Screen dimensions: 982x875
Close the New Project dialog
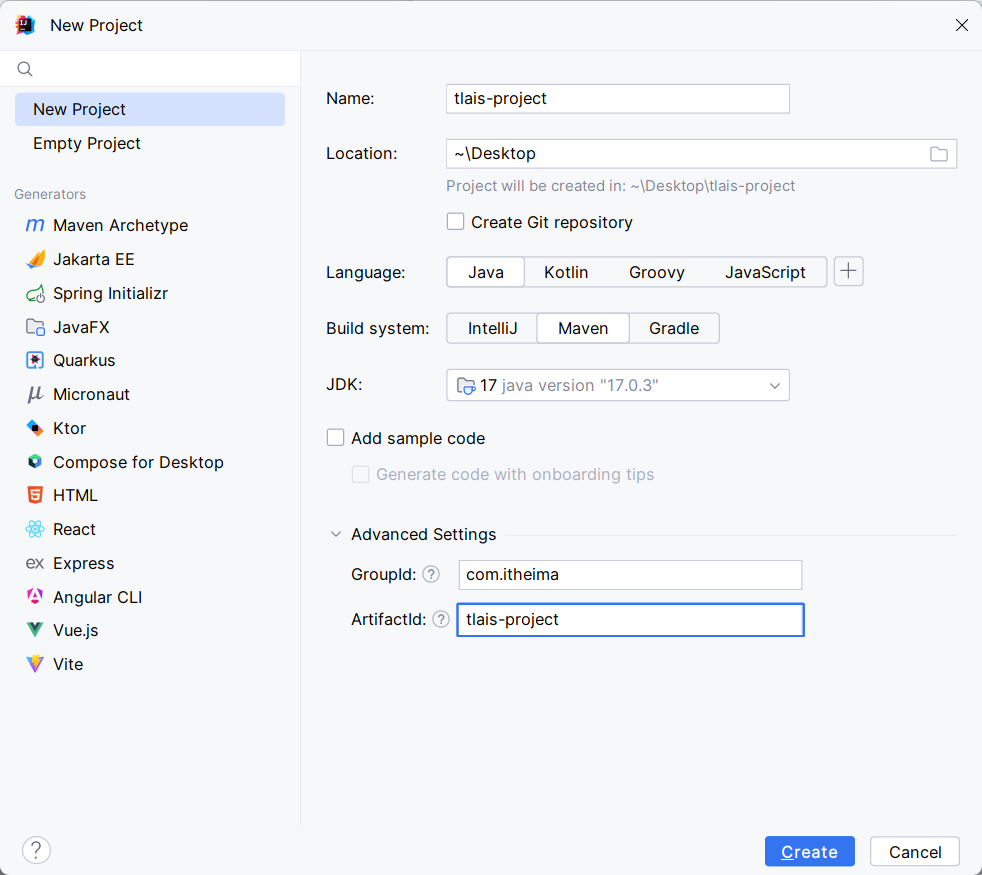(962, 25)
